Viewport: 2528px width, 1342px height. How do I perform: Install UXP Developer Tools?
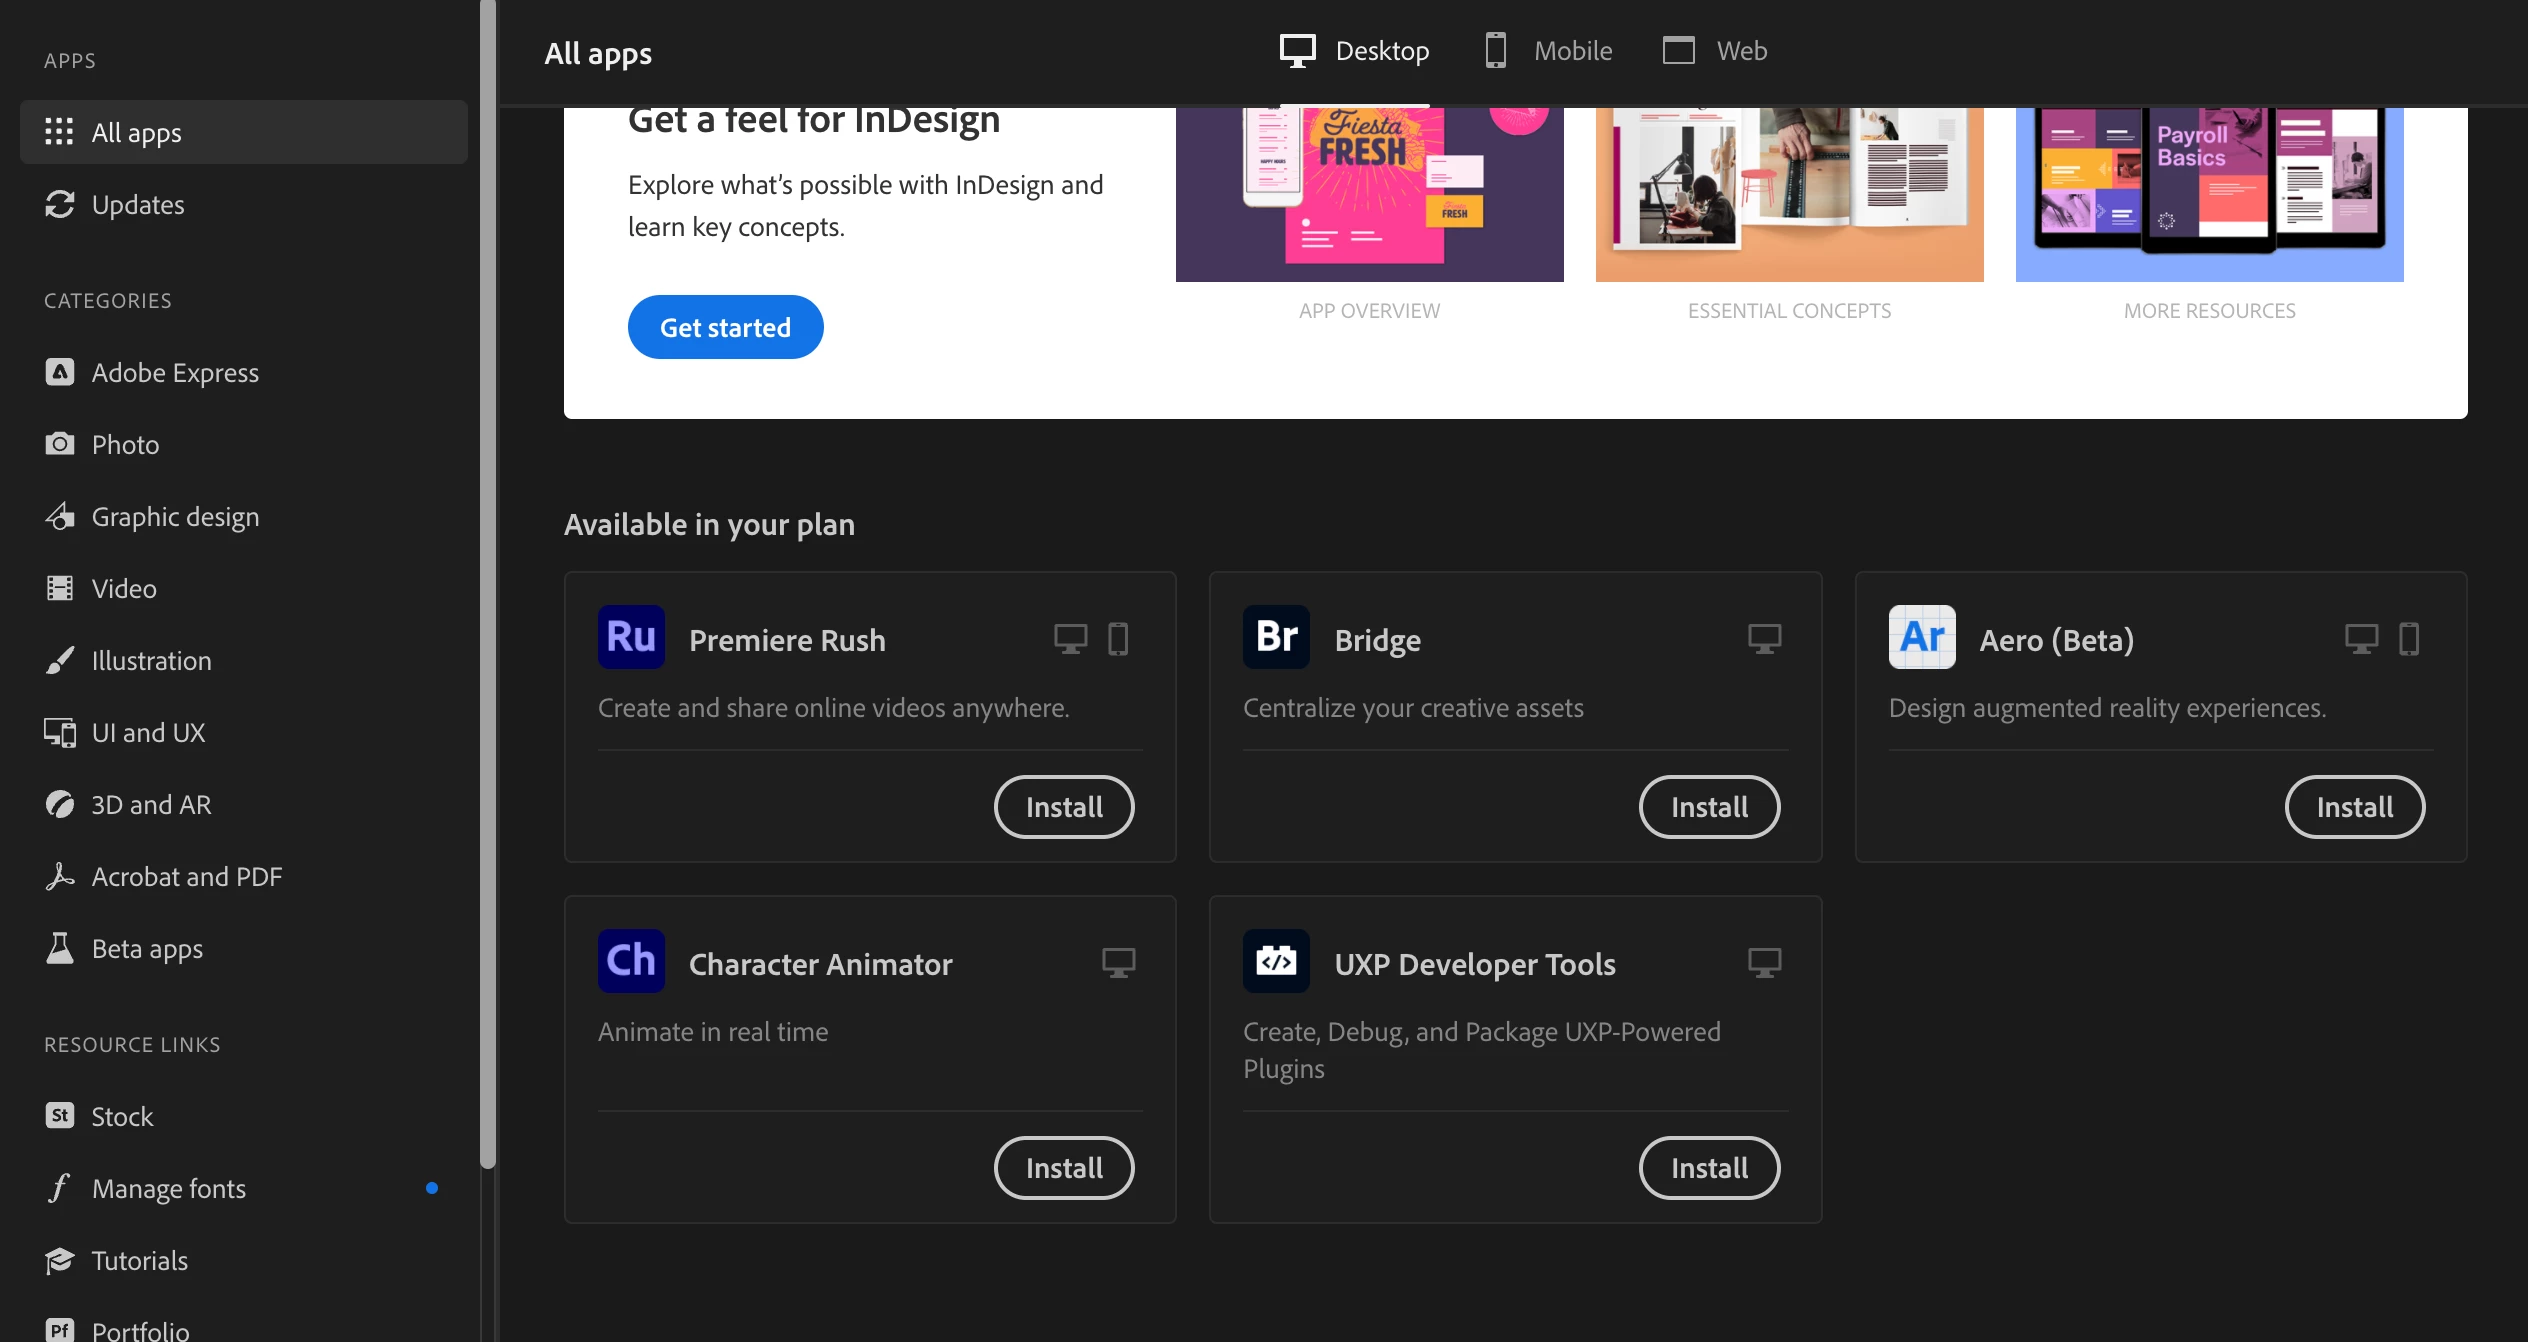pos(1709,1168)
